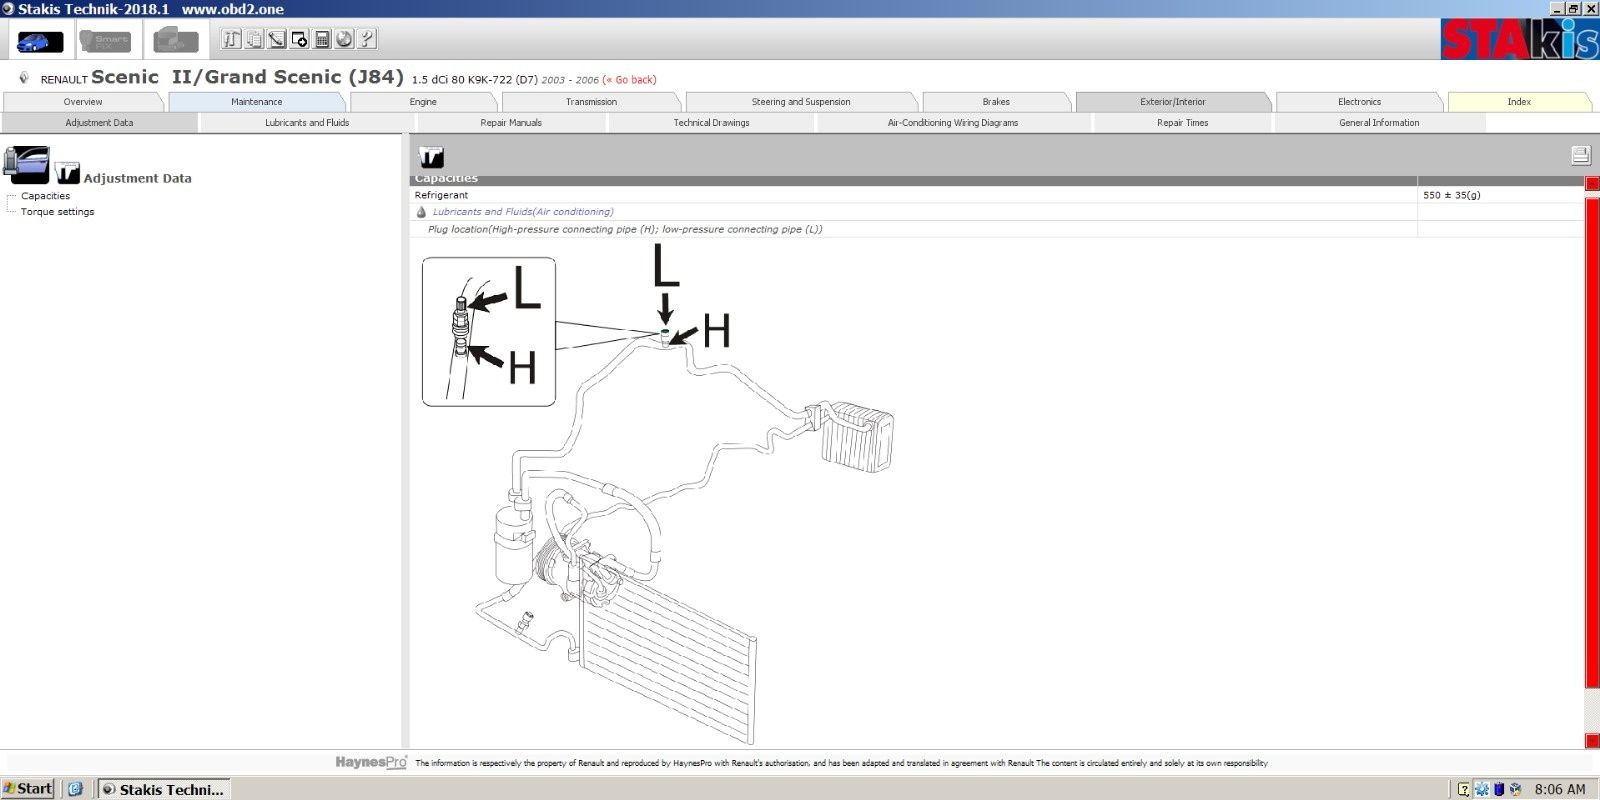Click the blue cylinder tray icon
This screenshot has height=800, width=1600.
[1498, 789]
